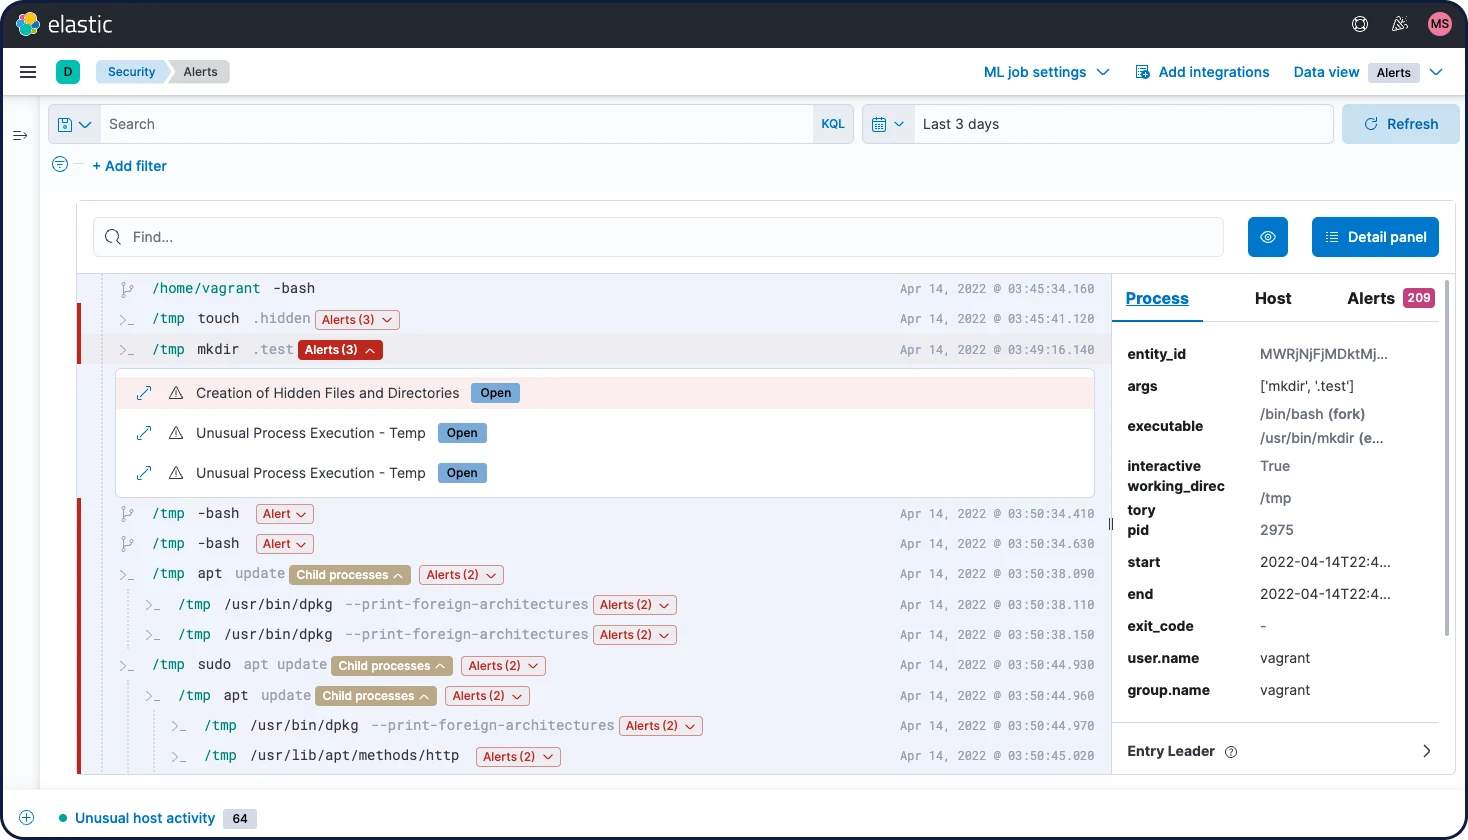Expand Alerts (2) on apt update 03:50:44.960
1468x840 pixels.
point(487,696)
